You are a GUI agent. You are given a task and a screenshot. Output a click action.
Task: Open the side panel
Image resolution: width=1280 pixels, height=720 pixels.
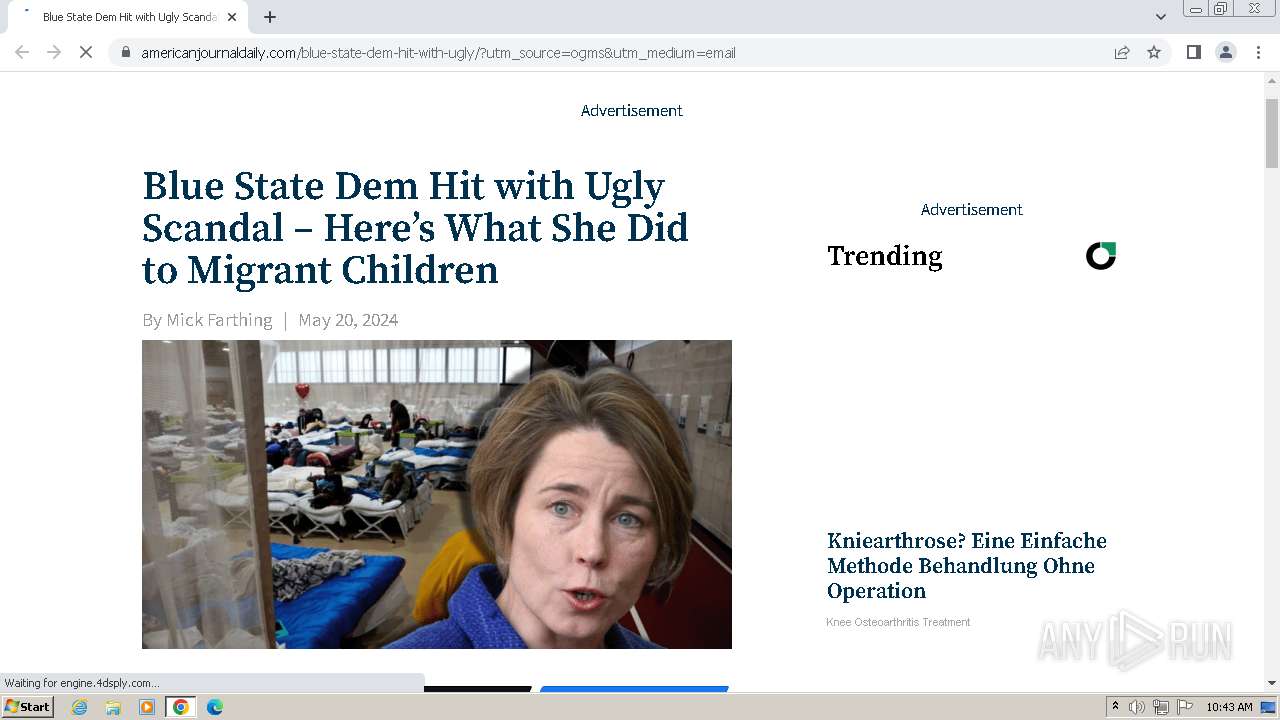coord(1193,52)
